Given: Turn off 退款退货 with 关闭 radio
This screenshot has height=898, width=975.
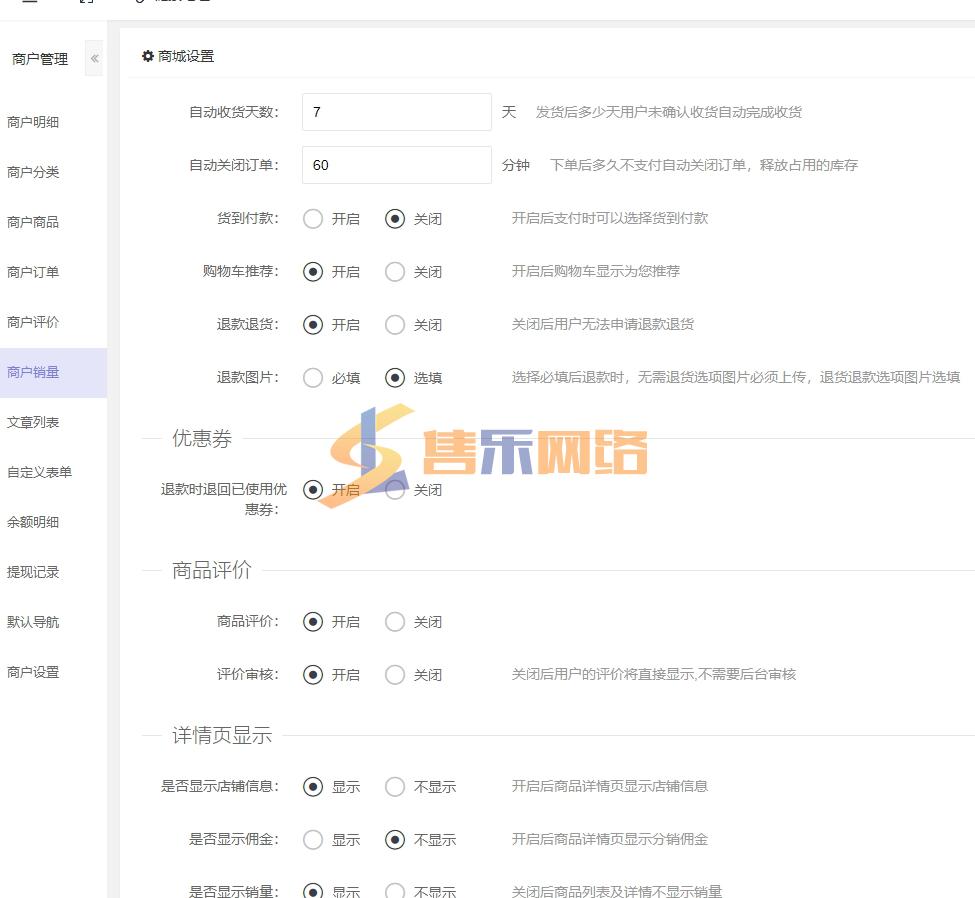Looking at the screenshot, I should tap(395, 325).
